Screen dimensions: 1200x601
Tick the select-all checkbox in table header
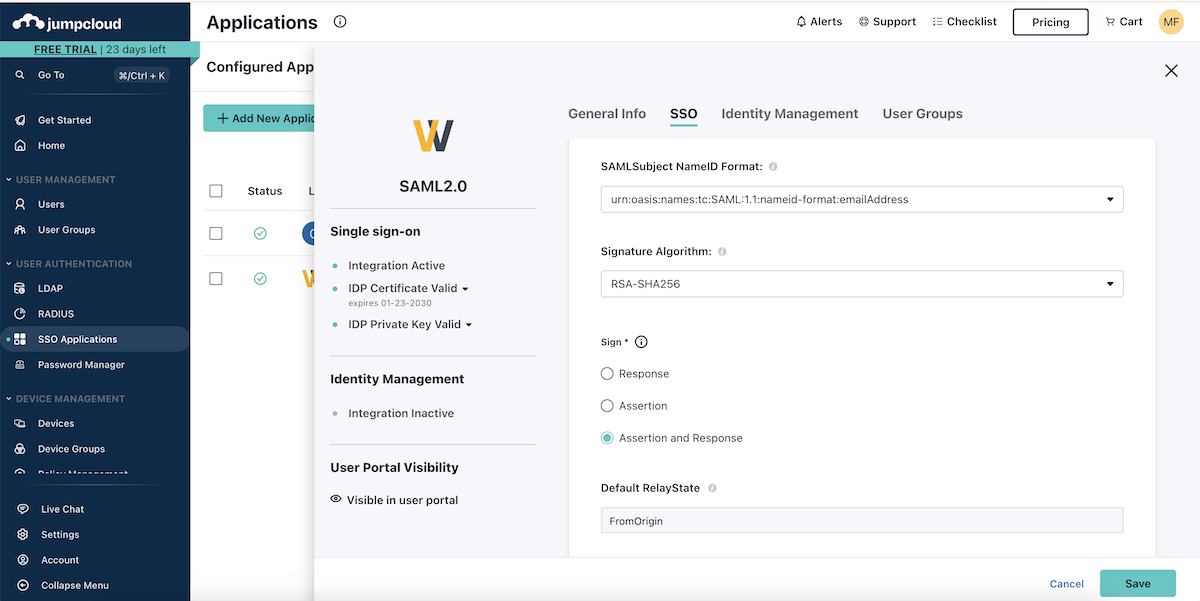(216, 191)
